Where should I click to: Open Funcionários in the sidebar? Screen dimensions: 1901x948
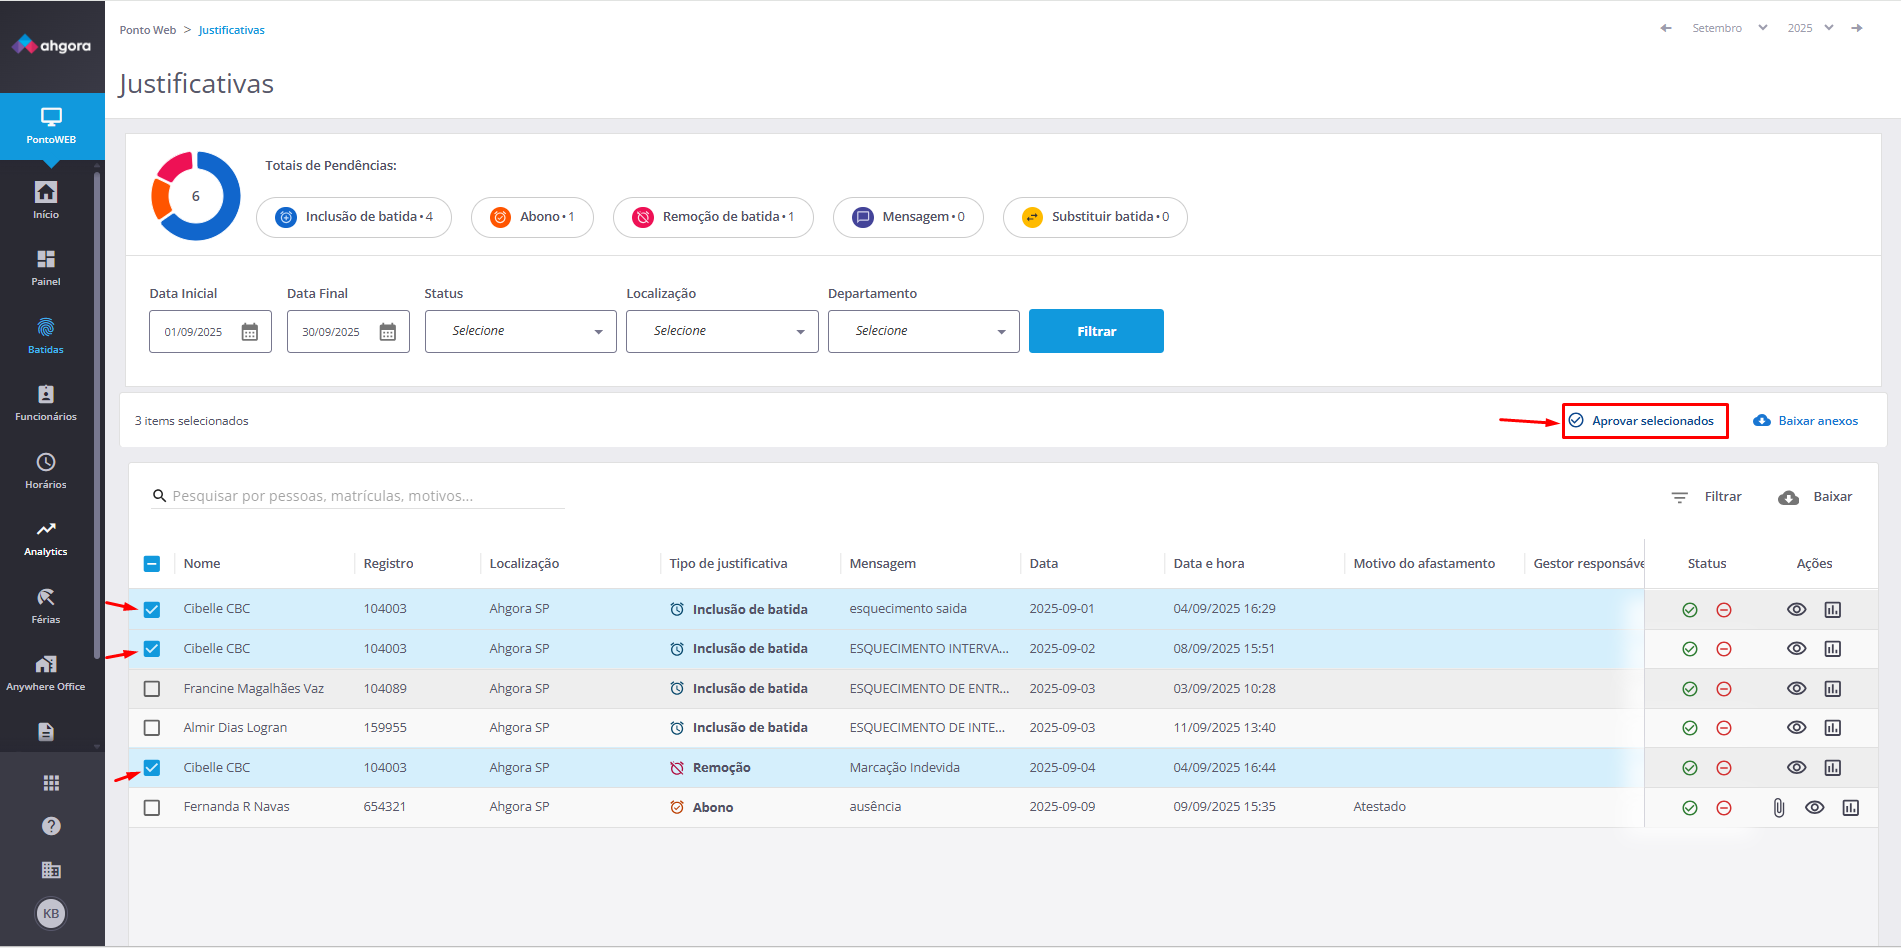pyautogui.click(x=46, y=403)
